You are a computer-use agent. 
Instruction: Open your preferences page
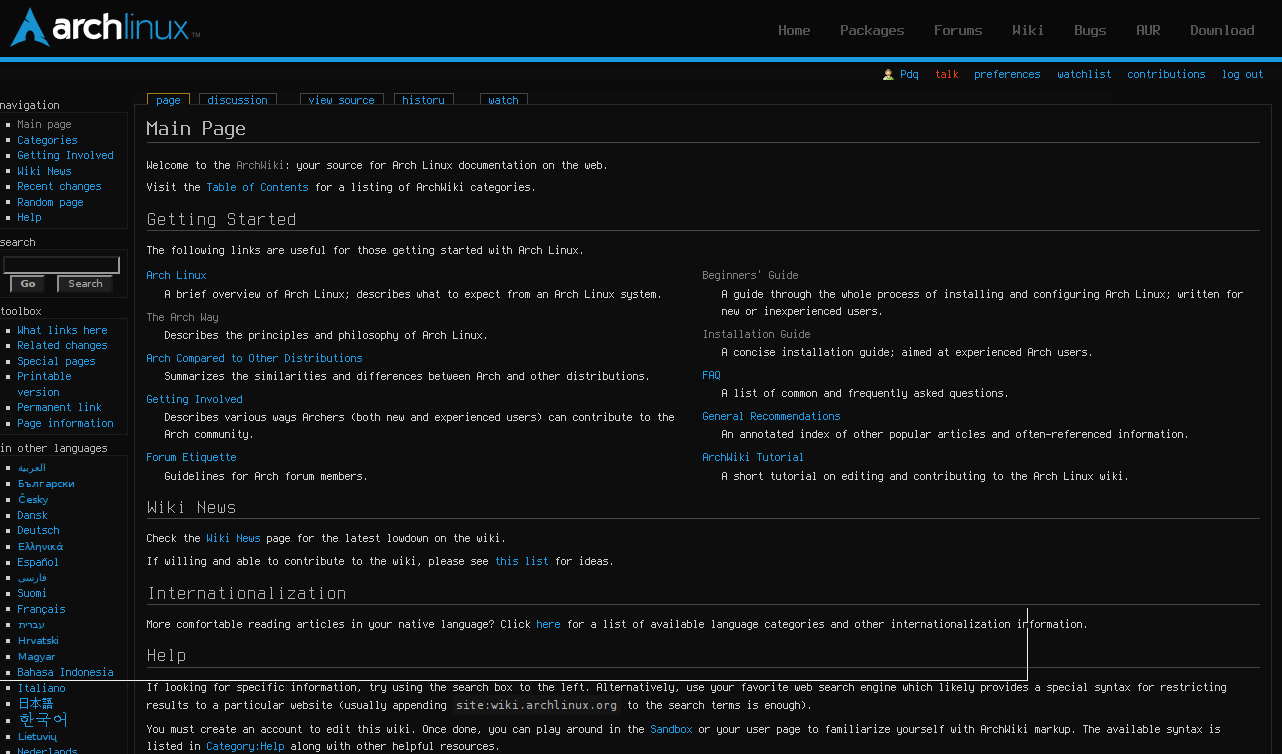pyautogui.click(x=1007, y=74)
